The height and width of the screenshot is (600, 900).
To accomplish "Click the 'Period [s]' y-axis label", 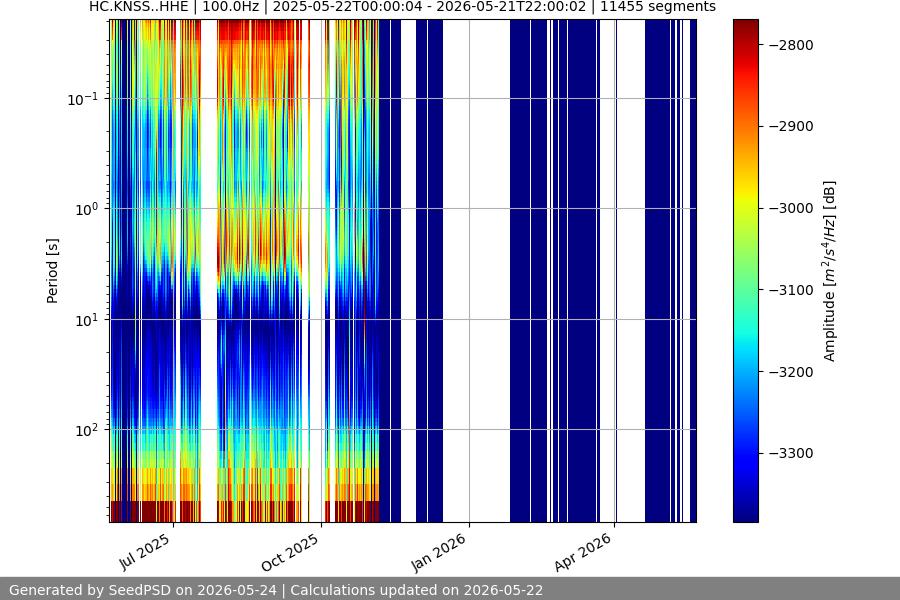I will click(52, 271).
